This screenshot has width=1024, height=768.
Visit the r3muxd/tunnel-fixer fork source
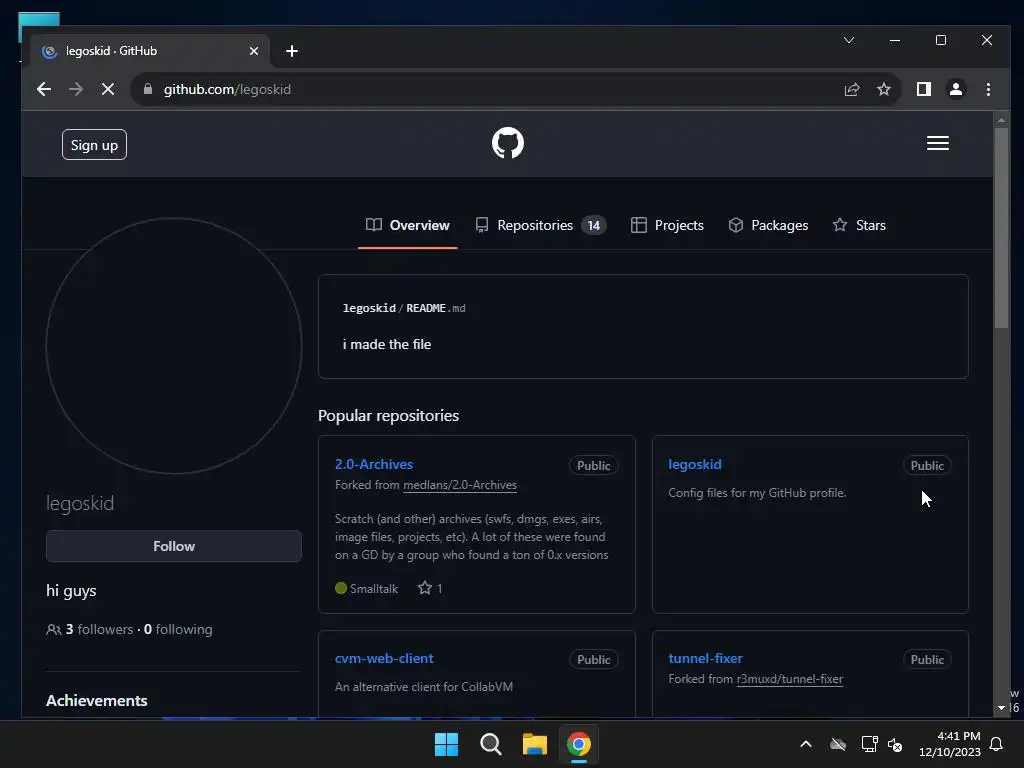click(x=790, y=679)
